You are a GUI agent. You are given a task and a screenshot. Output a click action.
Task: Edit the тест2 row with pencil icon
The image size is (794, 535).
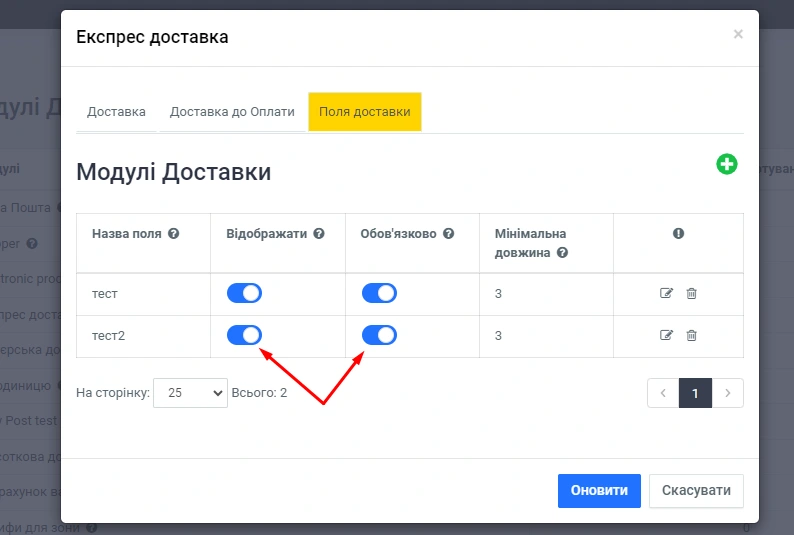coord(666,335)
